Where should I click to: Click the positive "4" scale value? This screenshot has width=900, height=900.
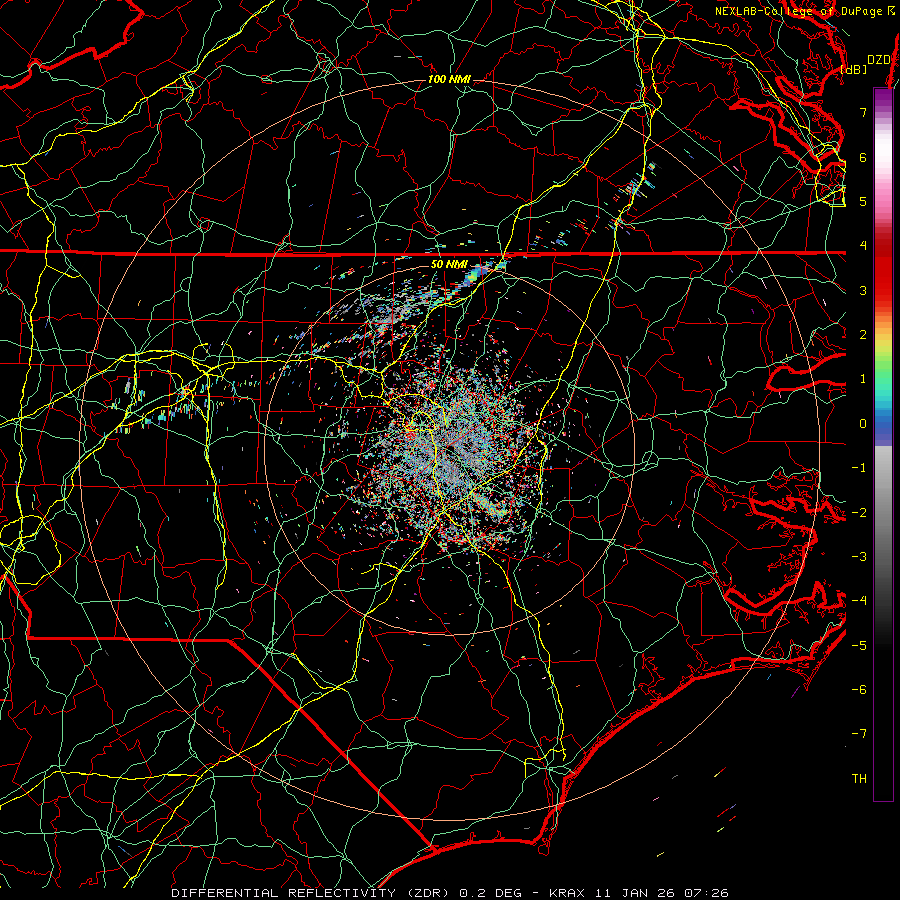pyautogui.click(x=863, y=246)
